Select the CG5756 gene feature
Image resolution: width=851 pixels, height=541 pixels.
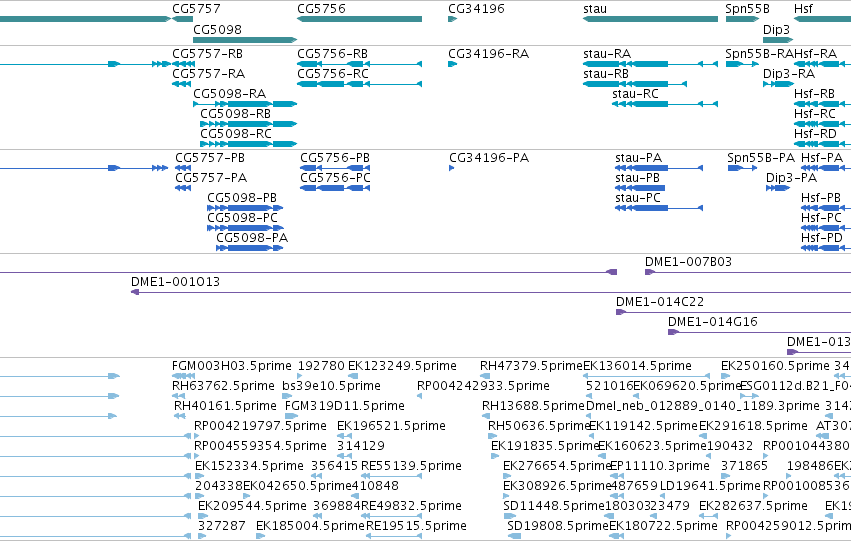click(359, 19)
